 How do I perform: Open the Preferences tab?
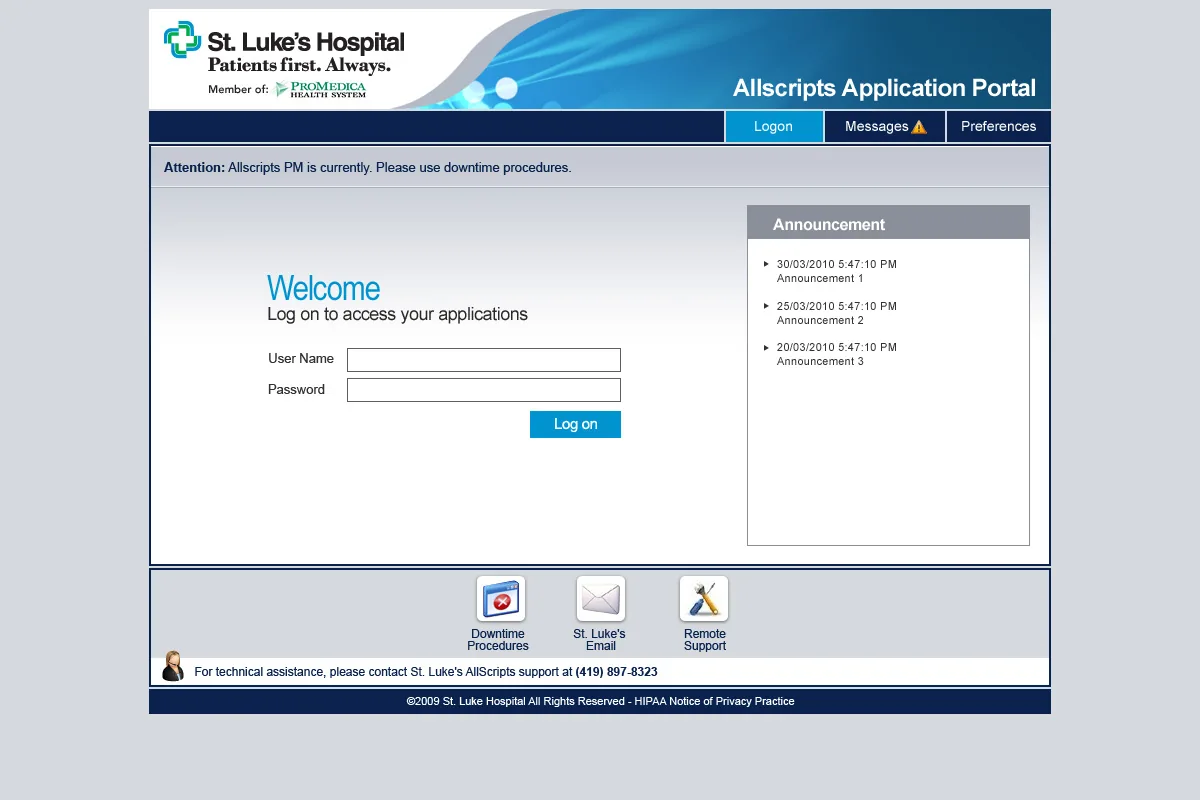(x=998, y=127)
